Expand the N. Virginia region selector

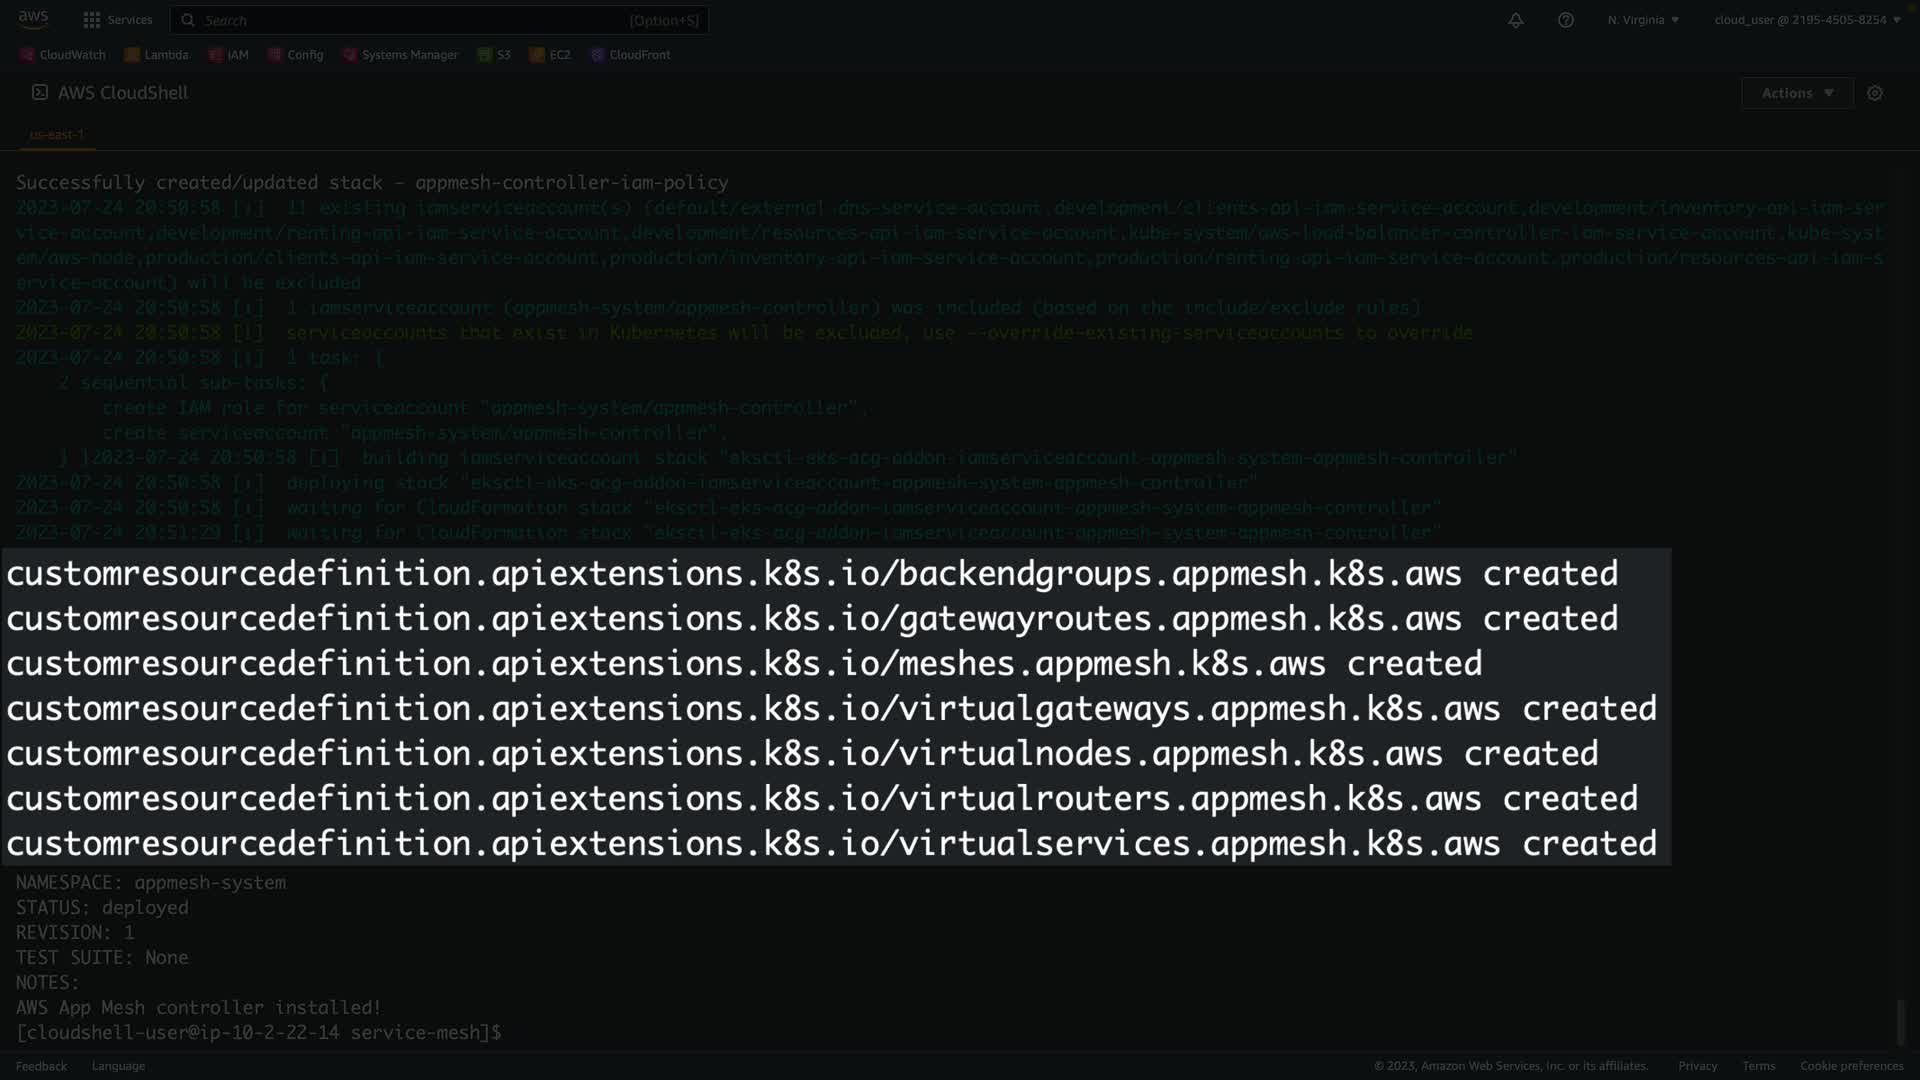click(x=1643, y=20)
